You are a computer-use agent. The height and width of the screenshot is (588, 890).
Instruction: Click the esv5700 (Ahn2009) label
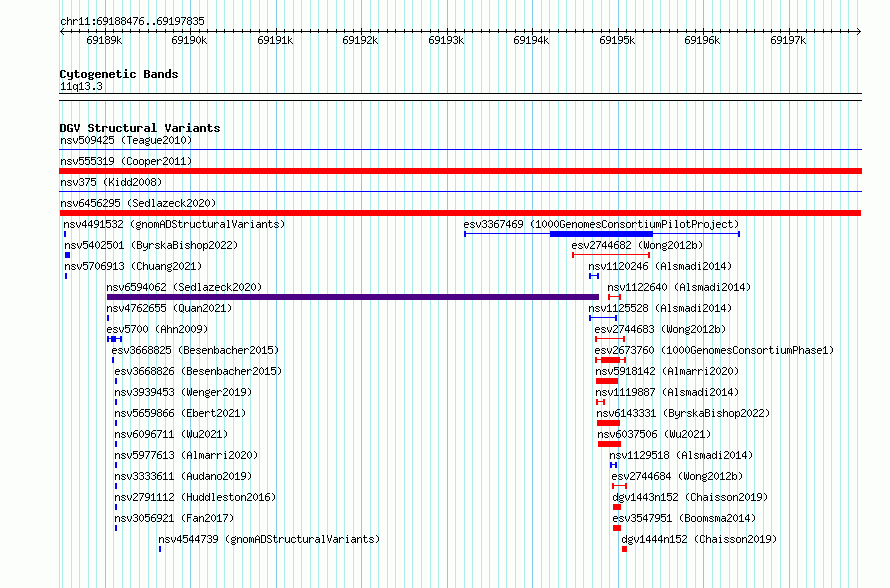pyautogui.click(x=157, y=329)
